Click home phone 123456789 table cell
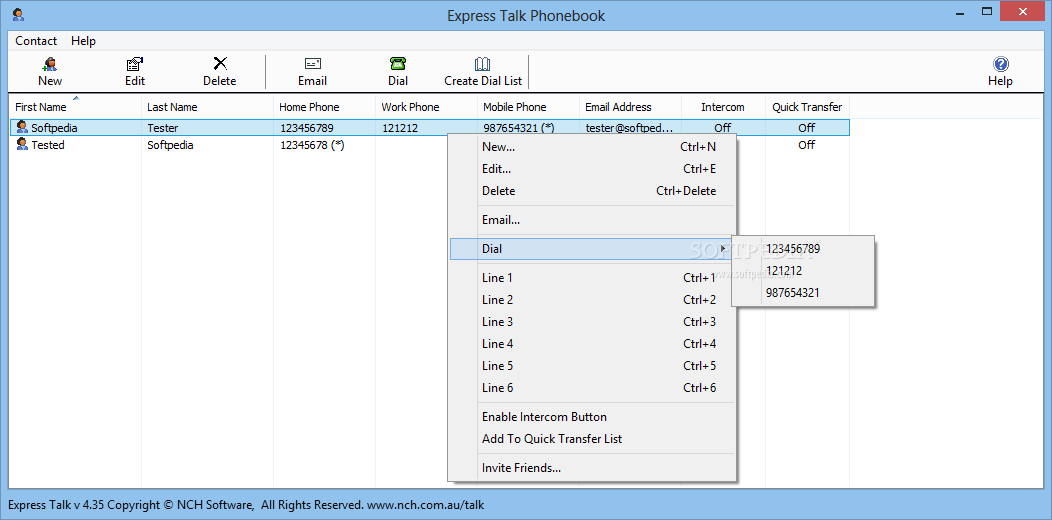The image size is (1052, 520). [x=307, y=127]
